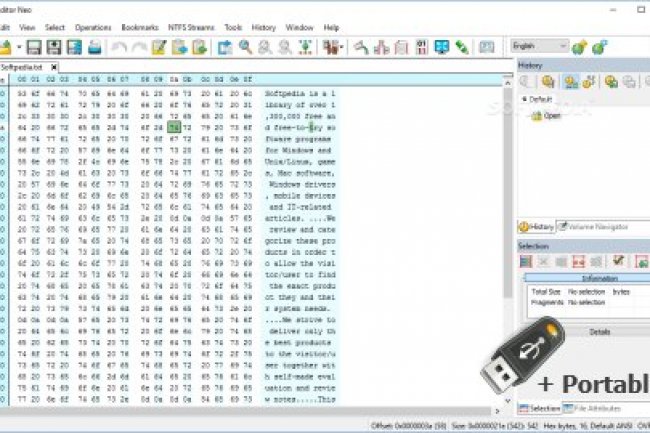Select the Softpedia.txt document tab

click(22, 67)
